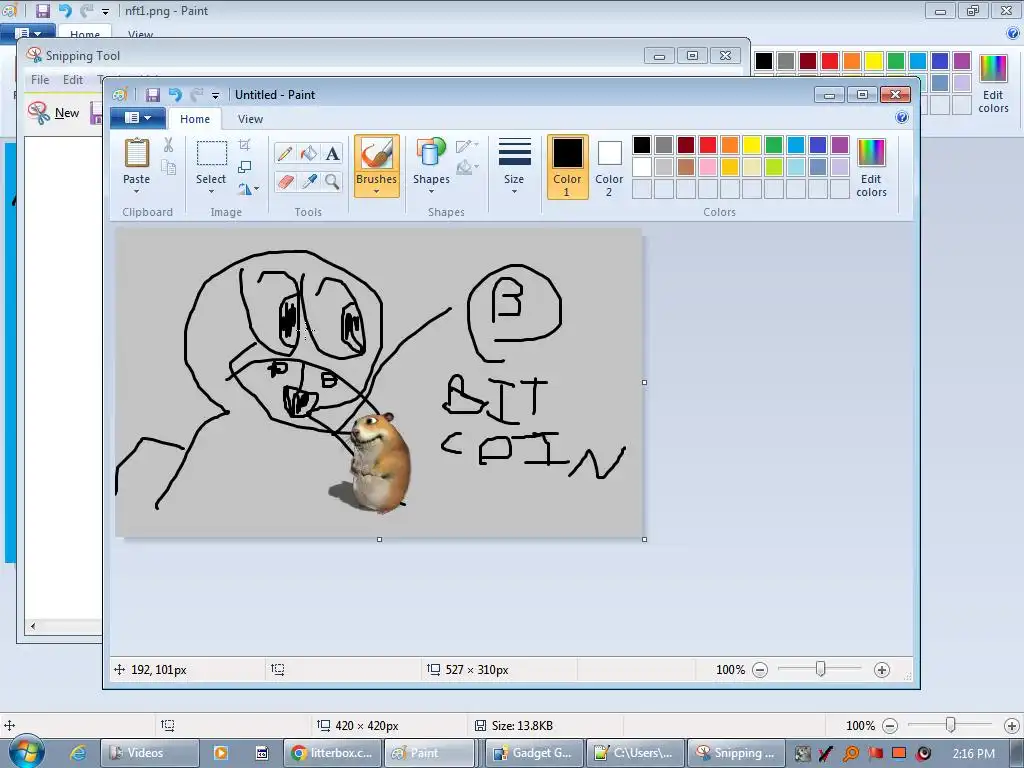Click the media player taskbar icon

point(220,753)
